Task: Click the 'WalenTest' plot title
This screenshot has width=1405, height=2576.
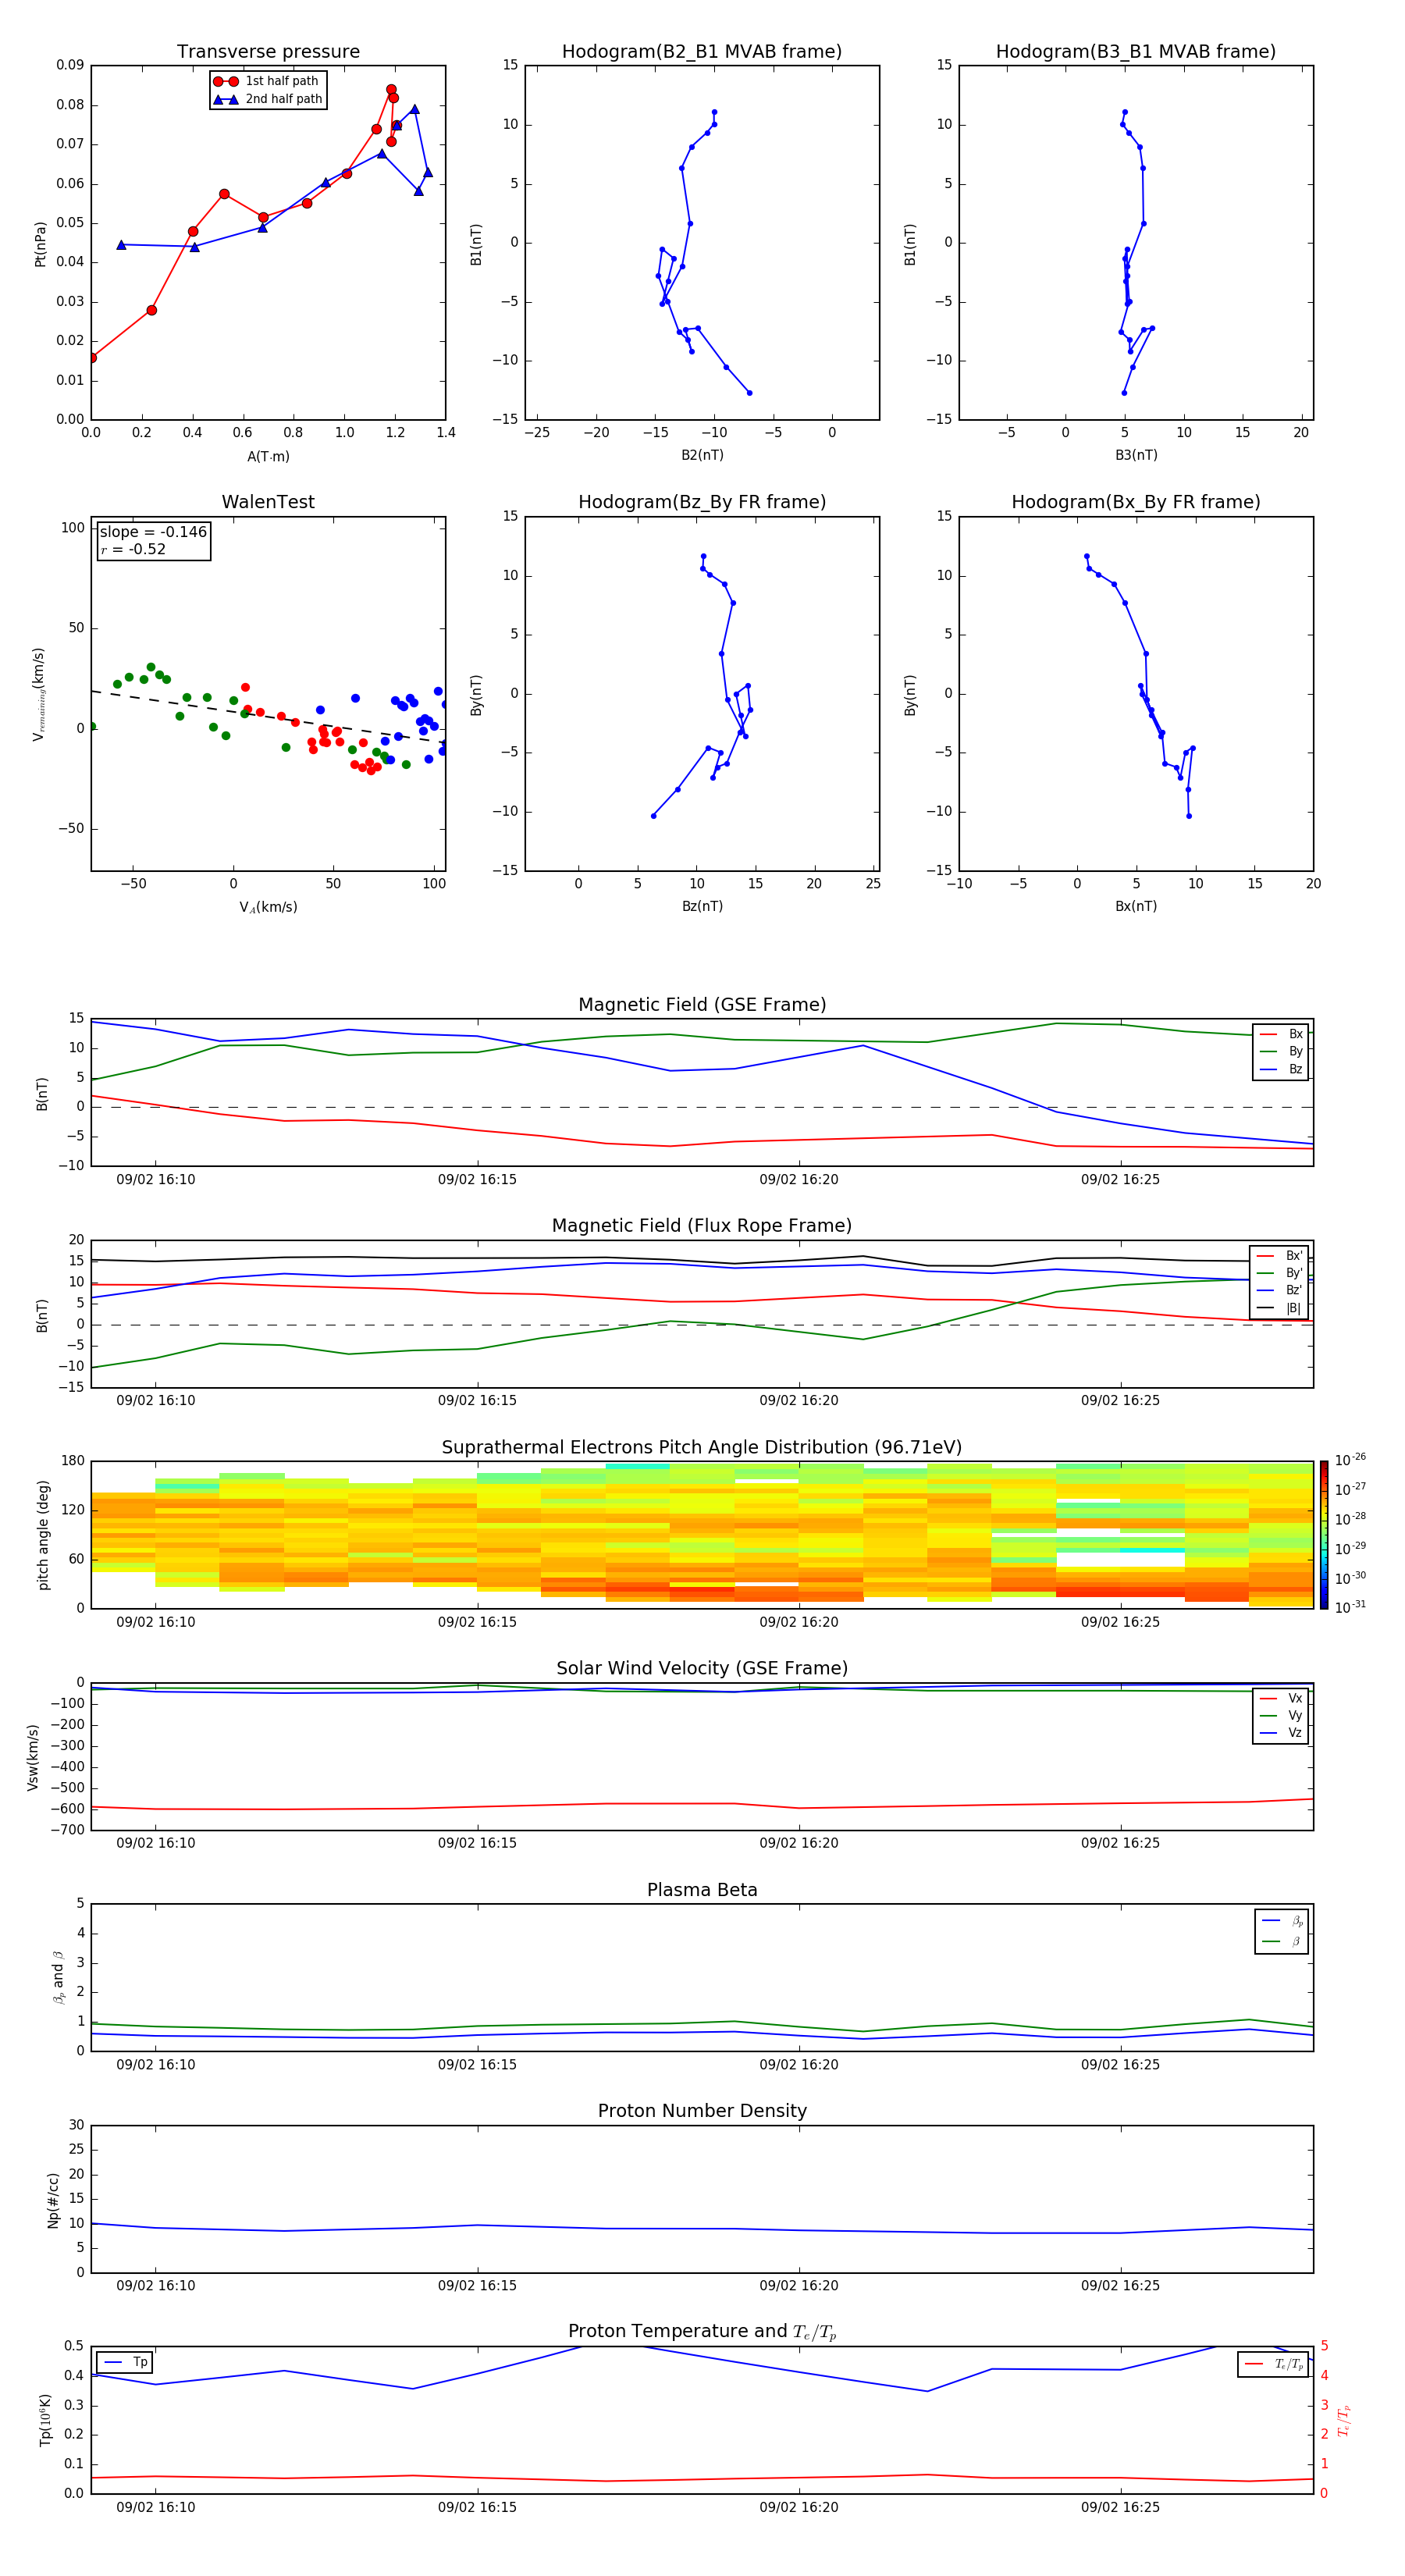Action: [x=268, y=502]
